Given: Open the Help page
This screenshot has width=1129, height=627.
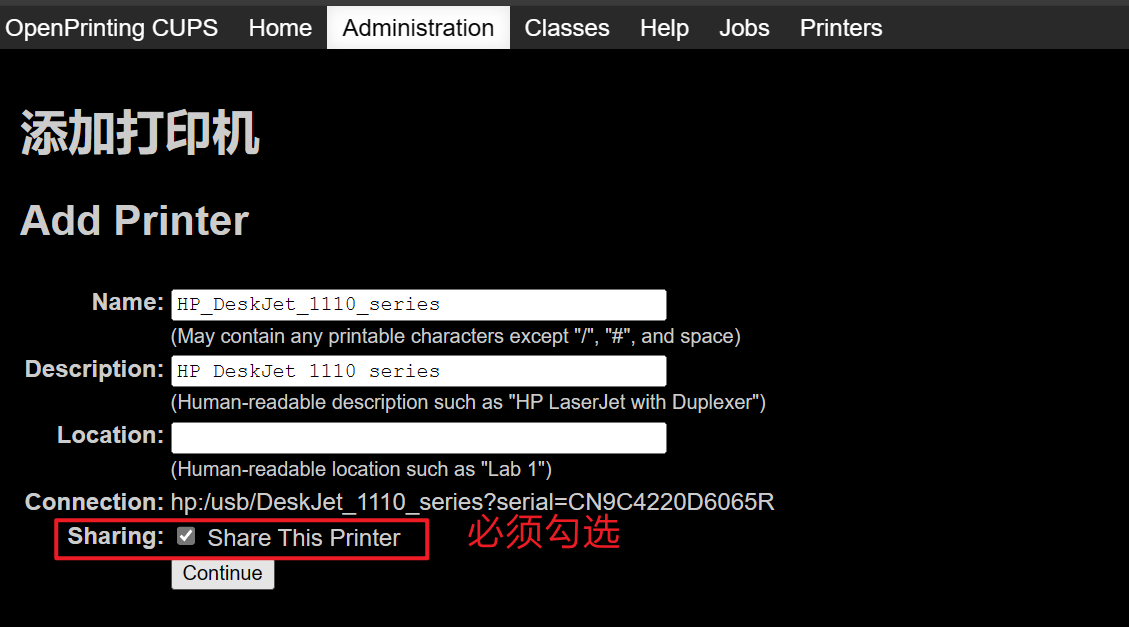Looking at the screenshot, I should (664, 28).
